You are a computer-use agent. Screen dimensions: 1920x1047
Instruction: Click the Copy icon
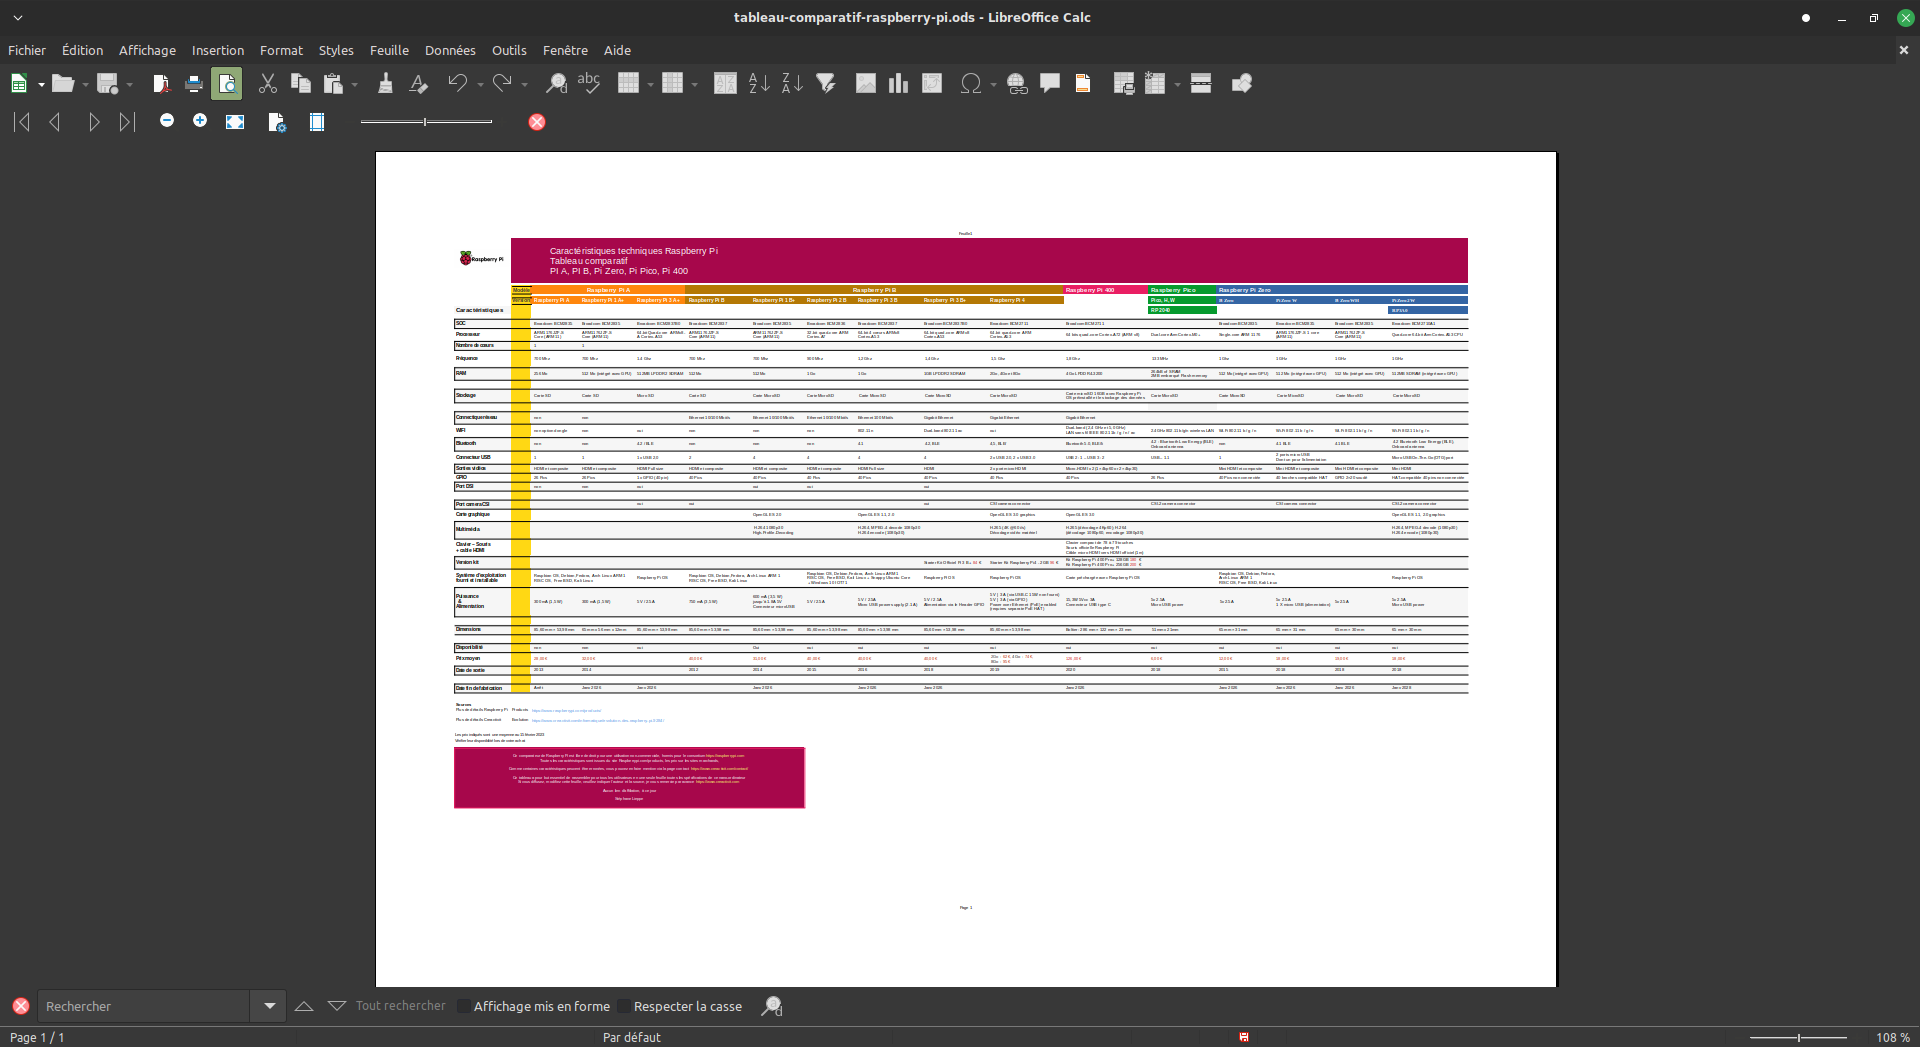point(300,84)
